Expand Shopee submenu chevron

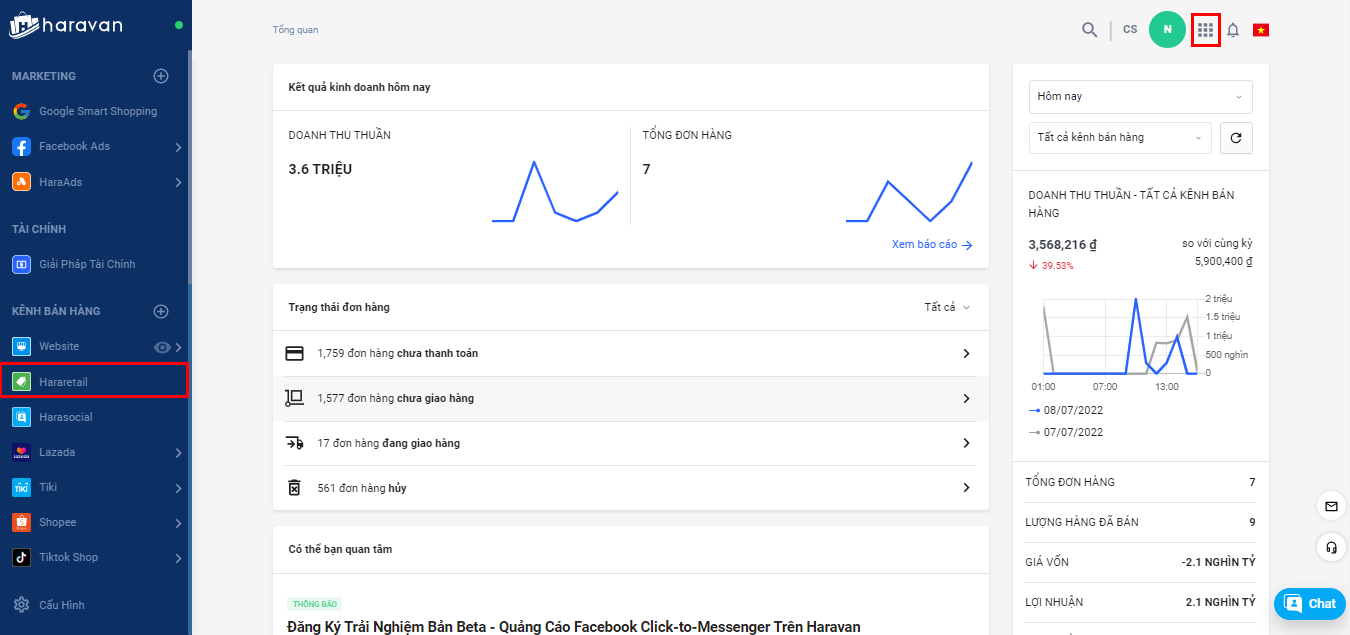point(178,523)
